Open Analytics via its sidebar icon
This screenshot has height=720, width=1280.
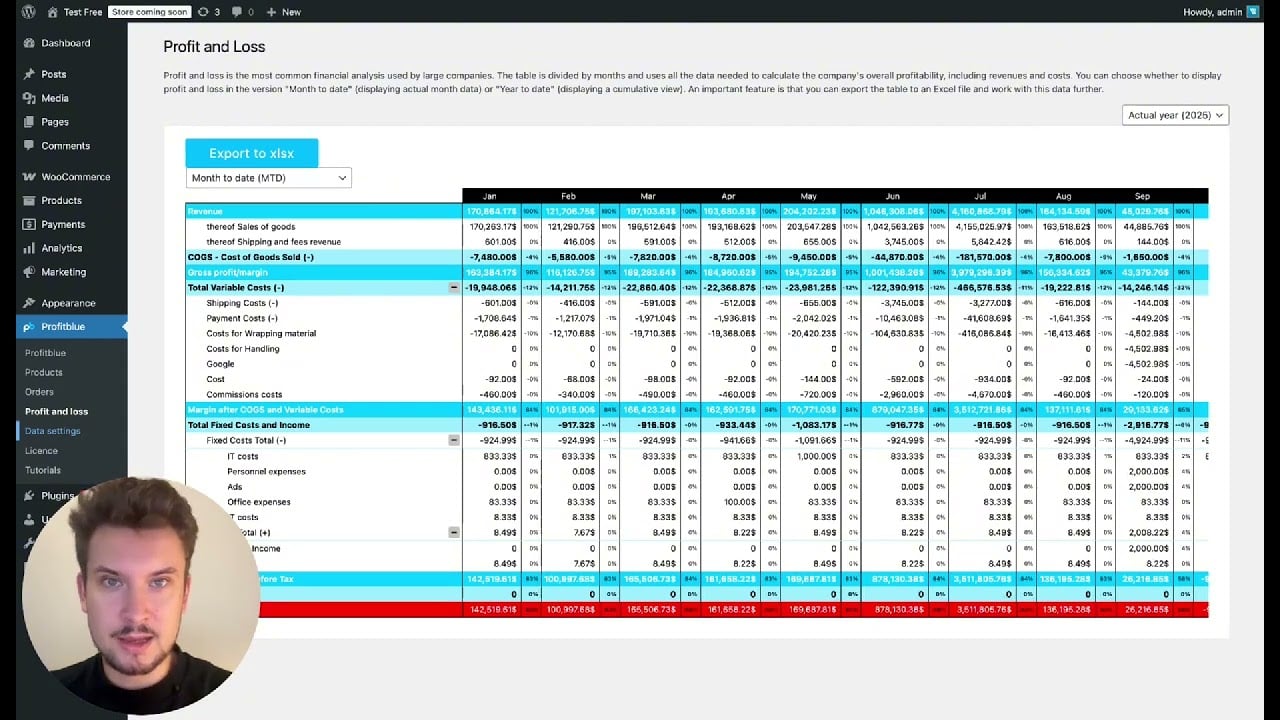click(x=28, y=248)
